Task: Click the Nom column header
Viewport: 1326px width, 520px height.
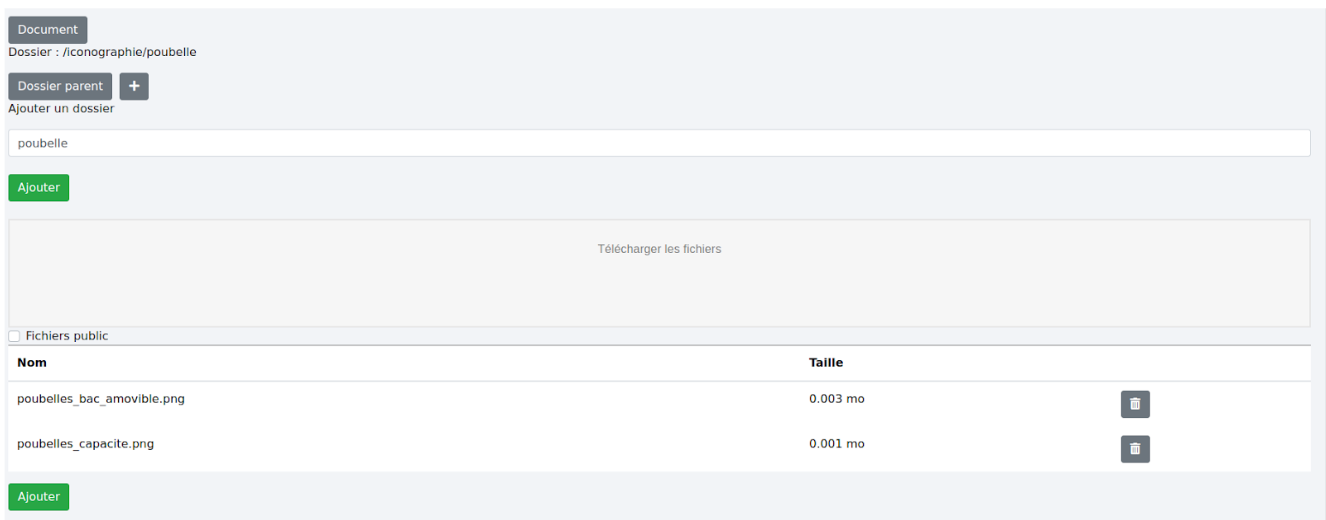Action: (32, 363)
